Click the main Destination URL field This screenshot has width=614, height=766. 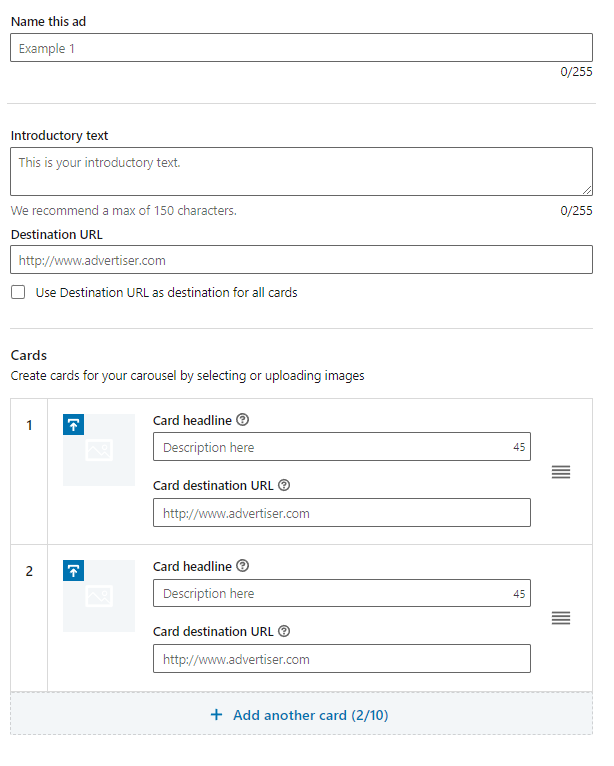coord(301,260)
